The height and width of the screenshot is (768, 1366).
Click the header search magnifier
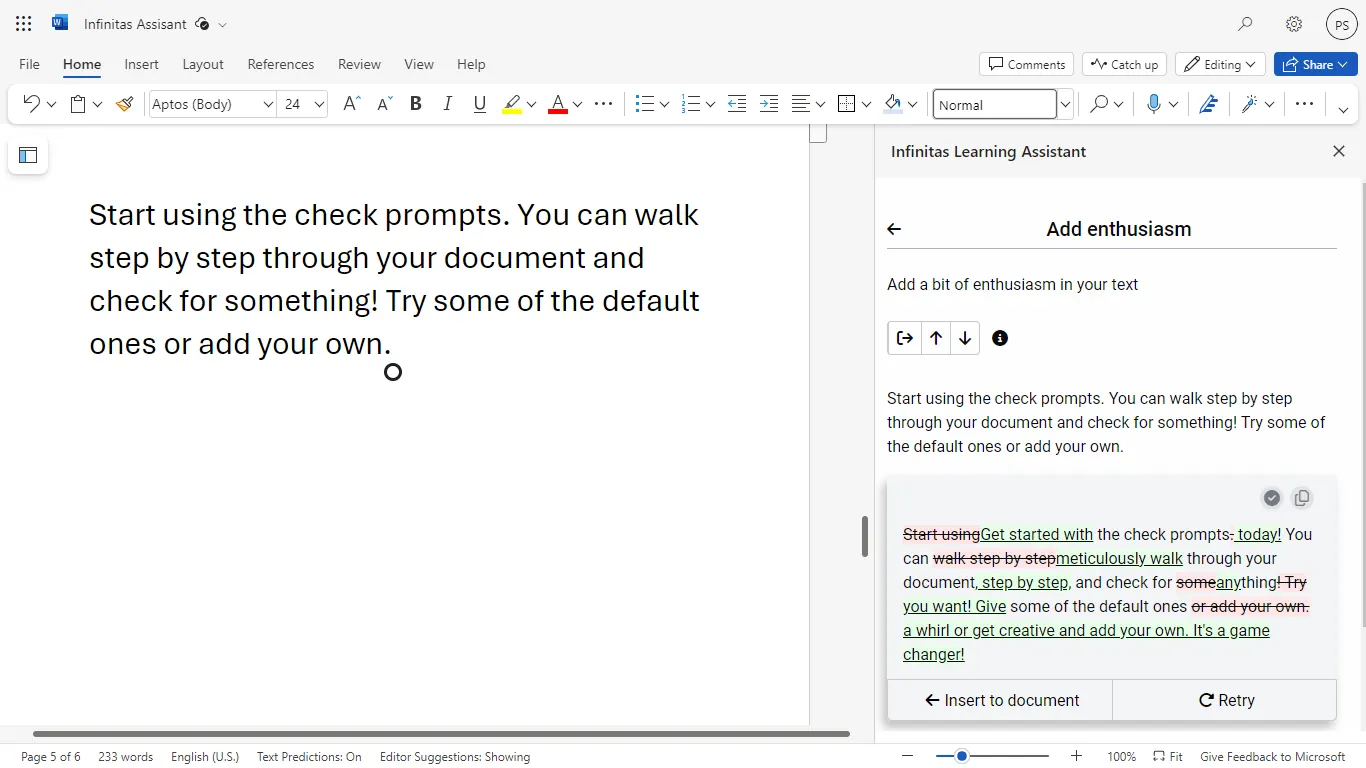click(1245, 24)
